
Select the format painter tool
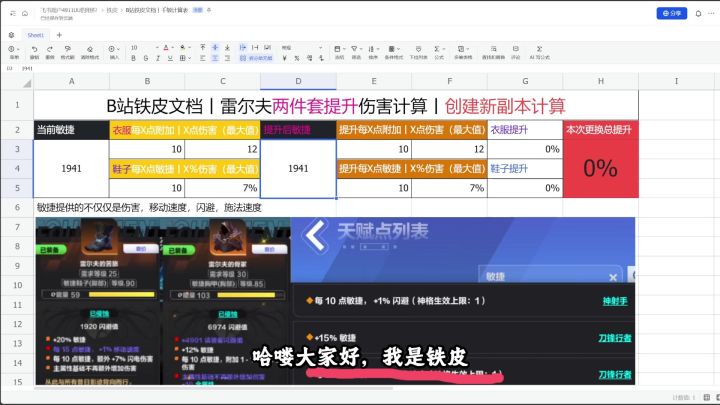point(68,51)
